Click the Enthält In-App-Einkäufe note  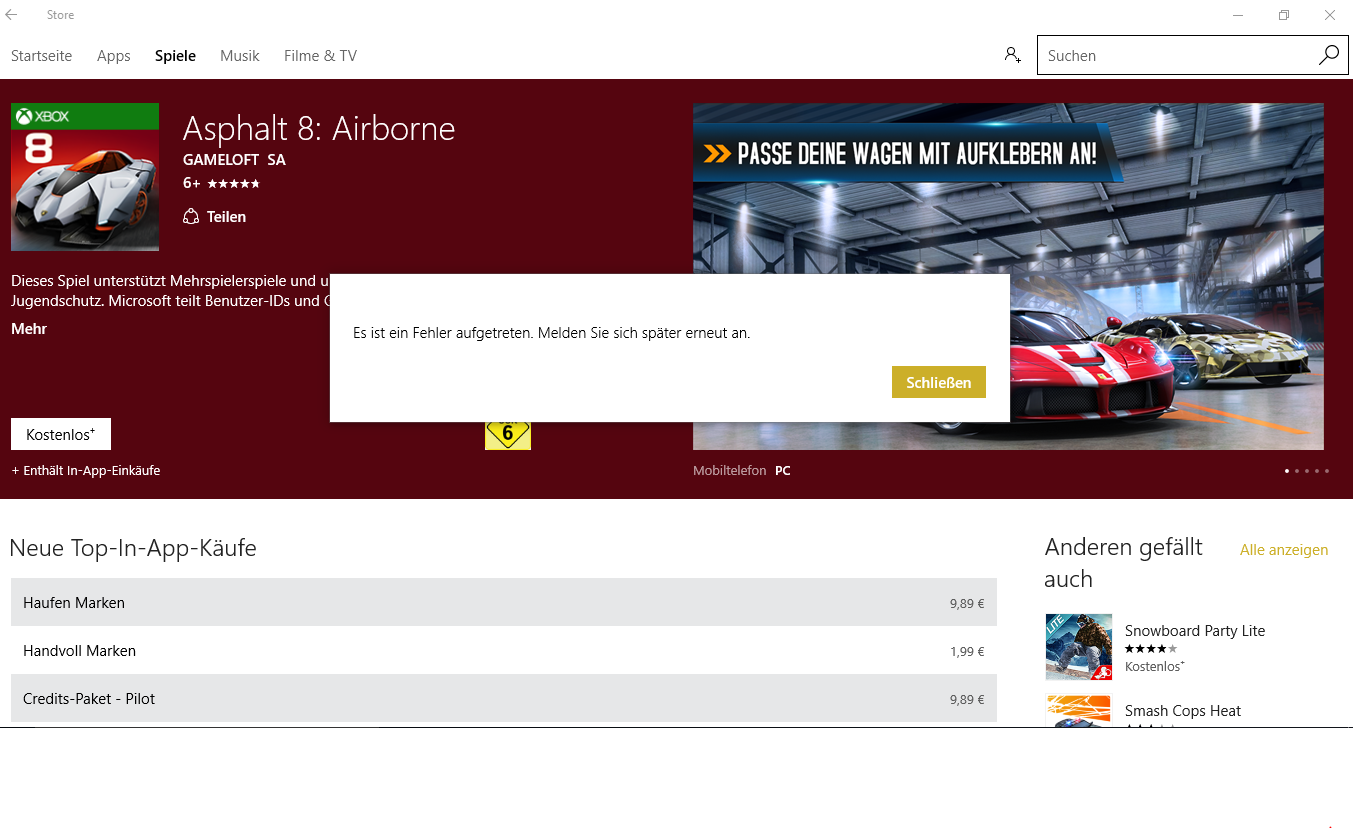(x=86, y=470)
